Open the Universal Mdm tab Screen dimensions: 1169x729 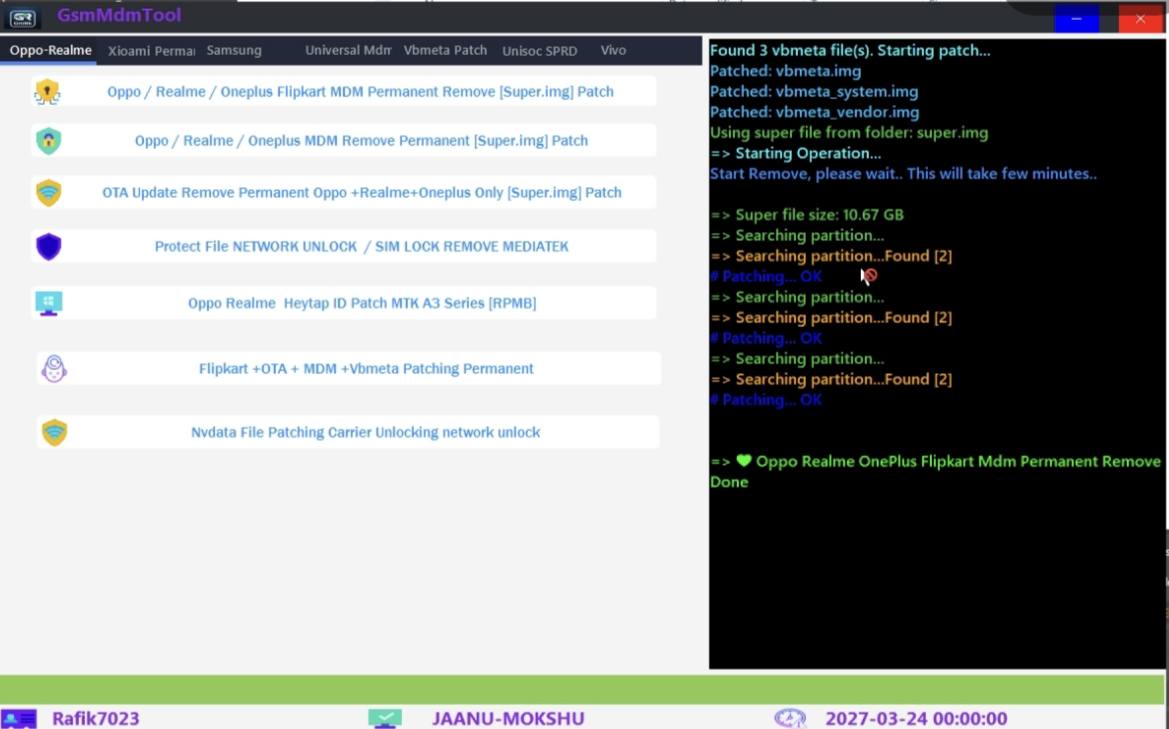[x=348, y=51]
